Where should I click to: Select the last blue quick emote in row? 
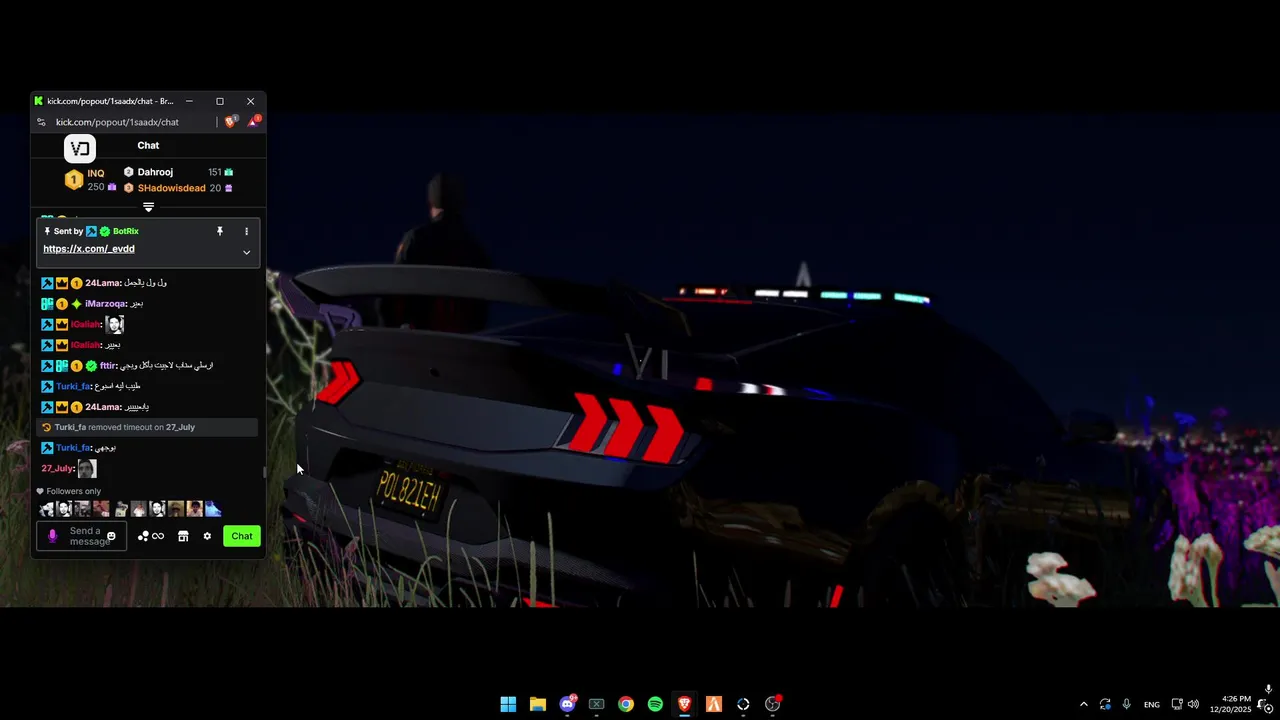click(x=213, y=509)
